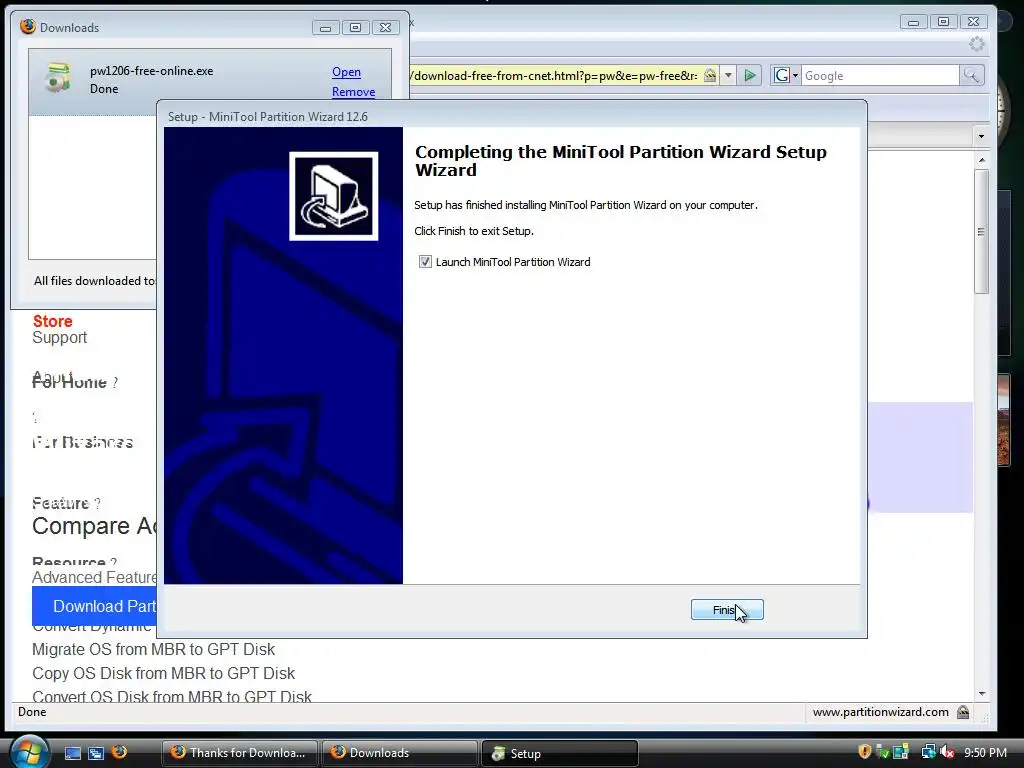1024x768 pixels.
Task: Click Show Desktop quick launch icon
Action: pyautogui.click(x=72, y=753)
